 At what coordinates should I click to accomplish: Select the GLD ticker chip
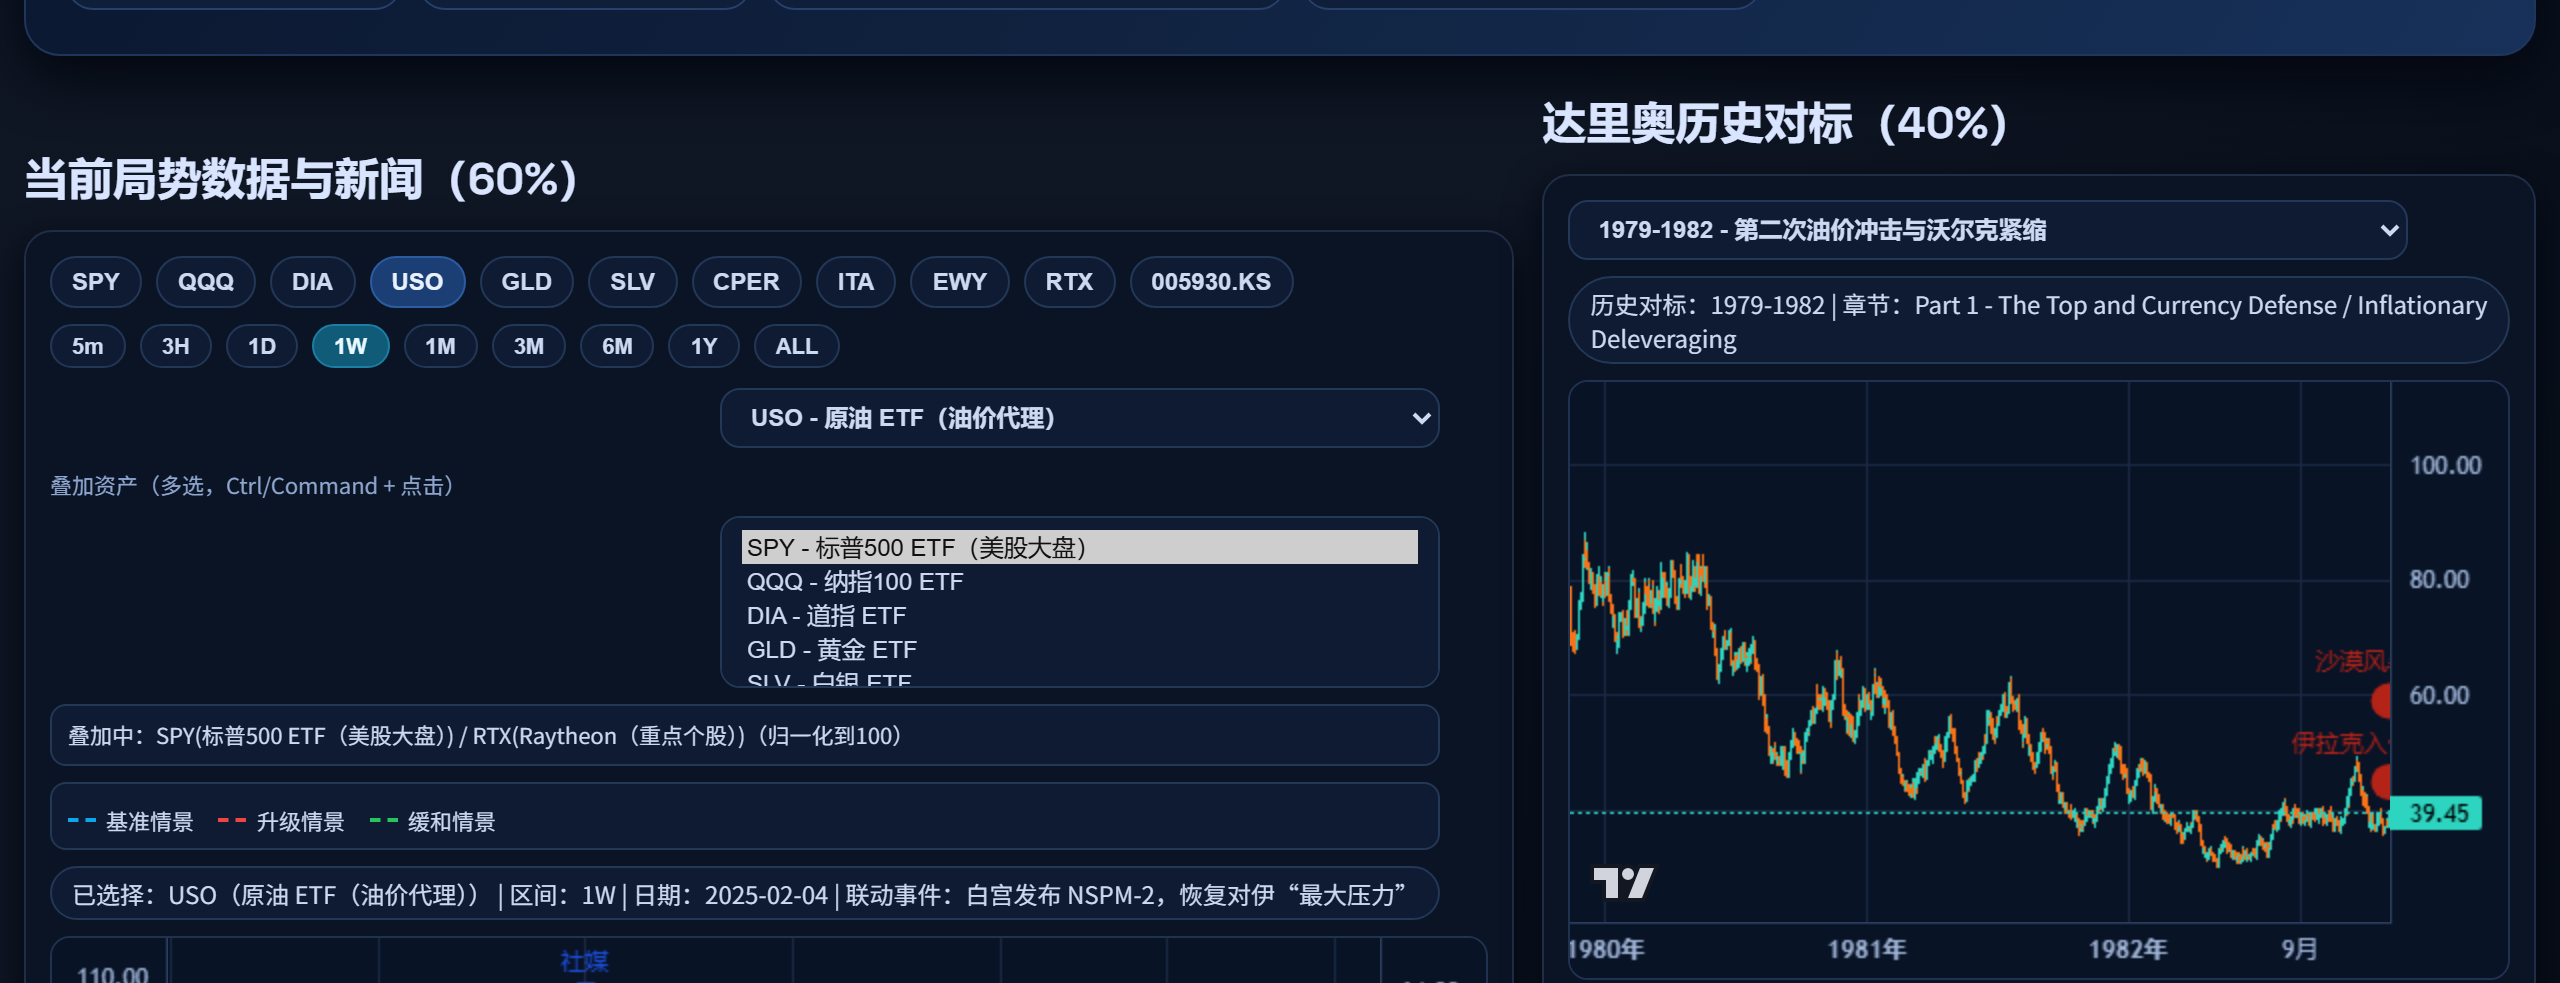[526, 282]
